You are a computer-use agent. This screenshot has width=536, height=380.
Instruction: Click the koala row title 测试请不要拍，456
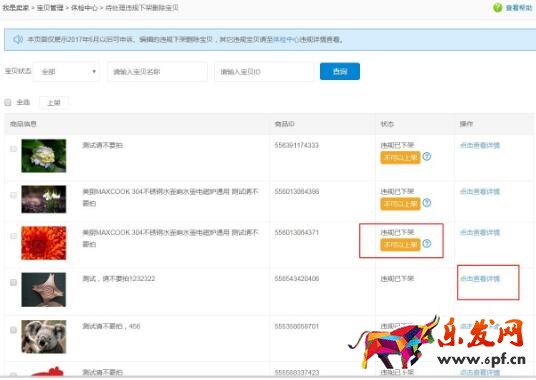[x=111, y=326]
